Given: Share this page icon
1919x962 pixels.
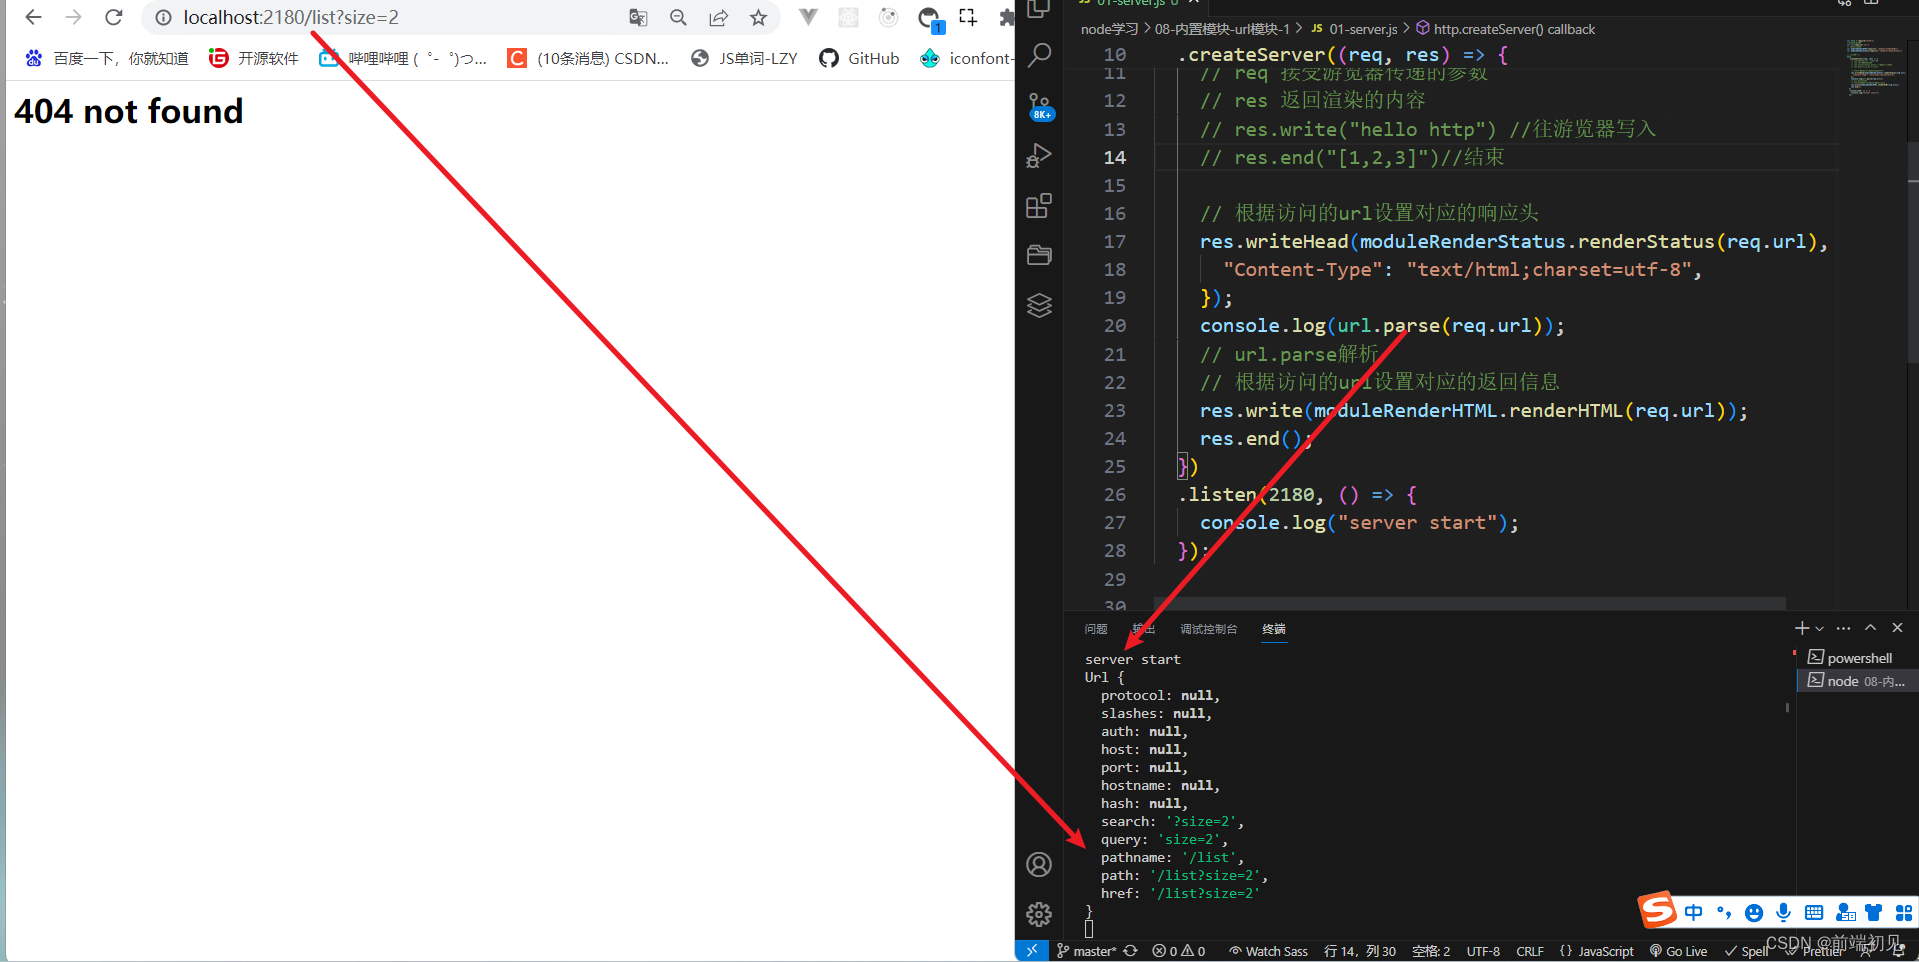Looking at the screenshot, I should coord(718,18).
